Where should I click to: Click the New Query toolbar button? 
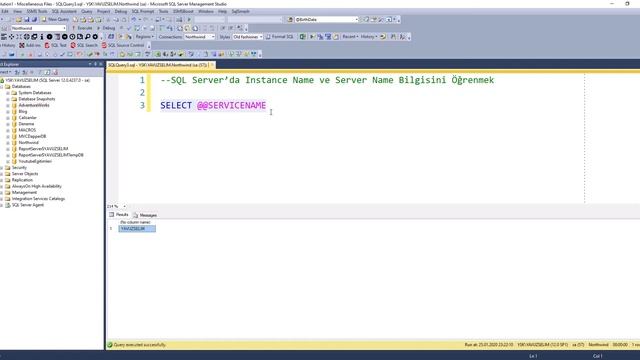[56, 19]
